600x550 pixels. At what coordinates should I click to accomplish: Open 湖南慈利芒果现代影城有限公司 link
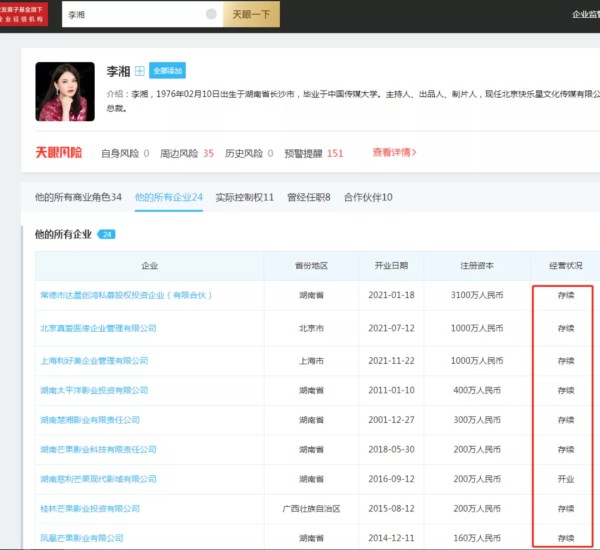[98, 479]
